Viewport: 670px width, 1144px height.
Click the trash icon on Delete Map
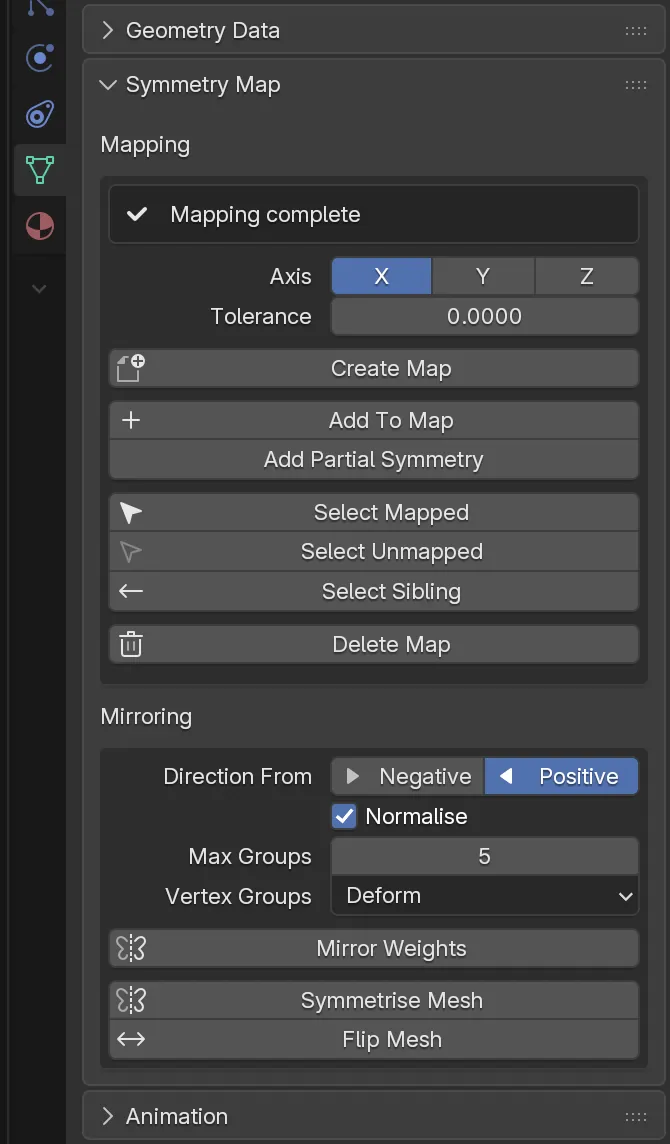click(x=131, y=644)
